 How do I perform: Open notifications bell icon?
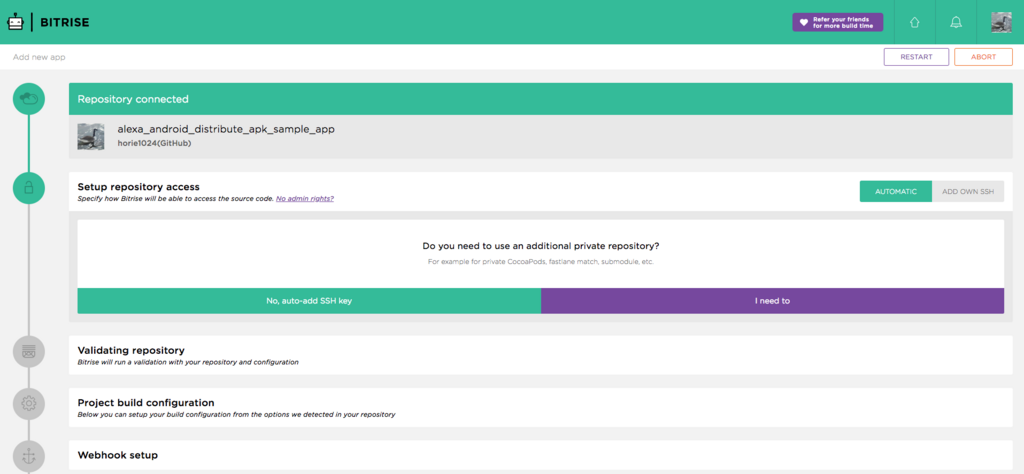(956, 22)
